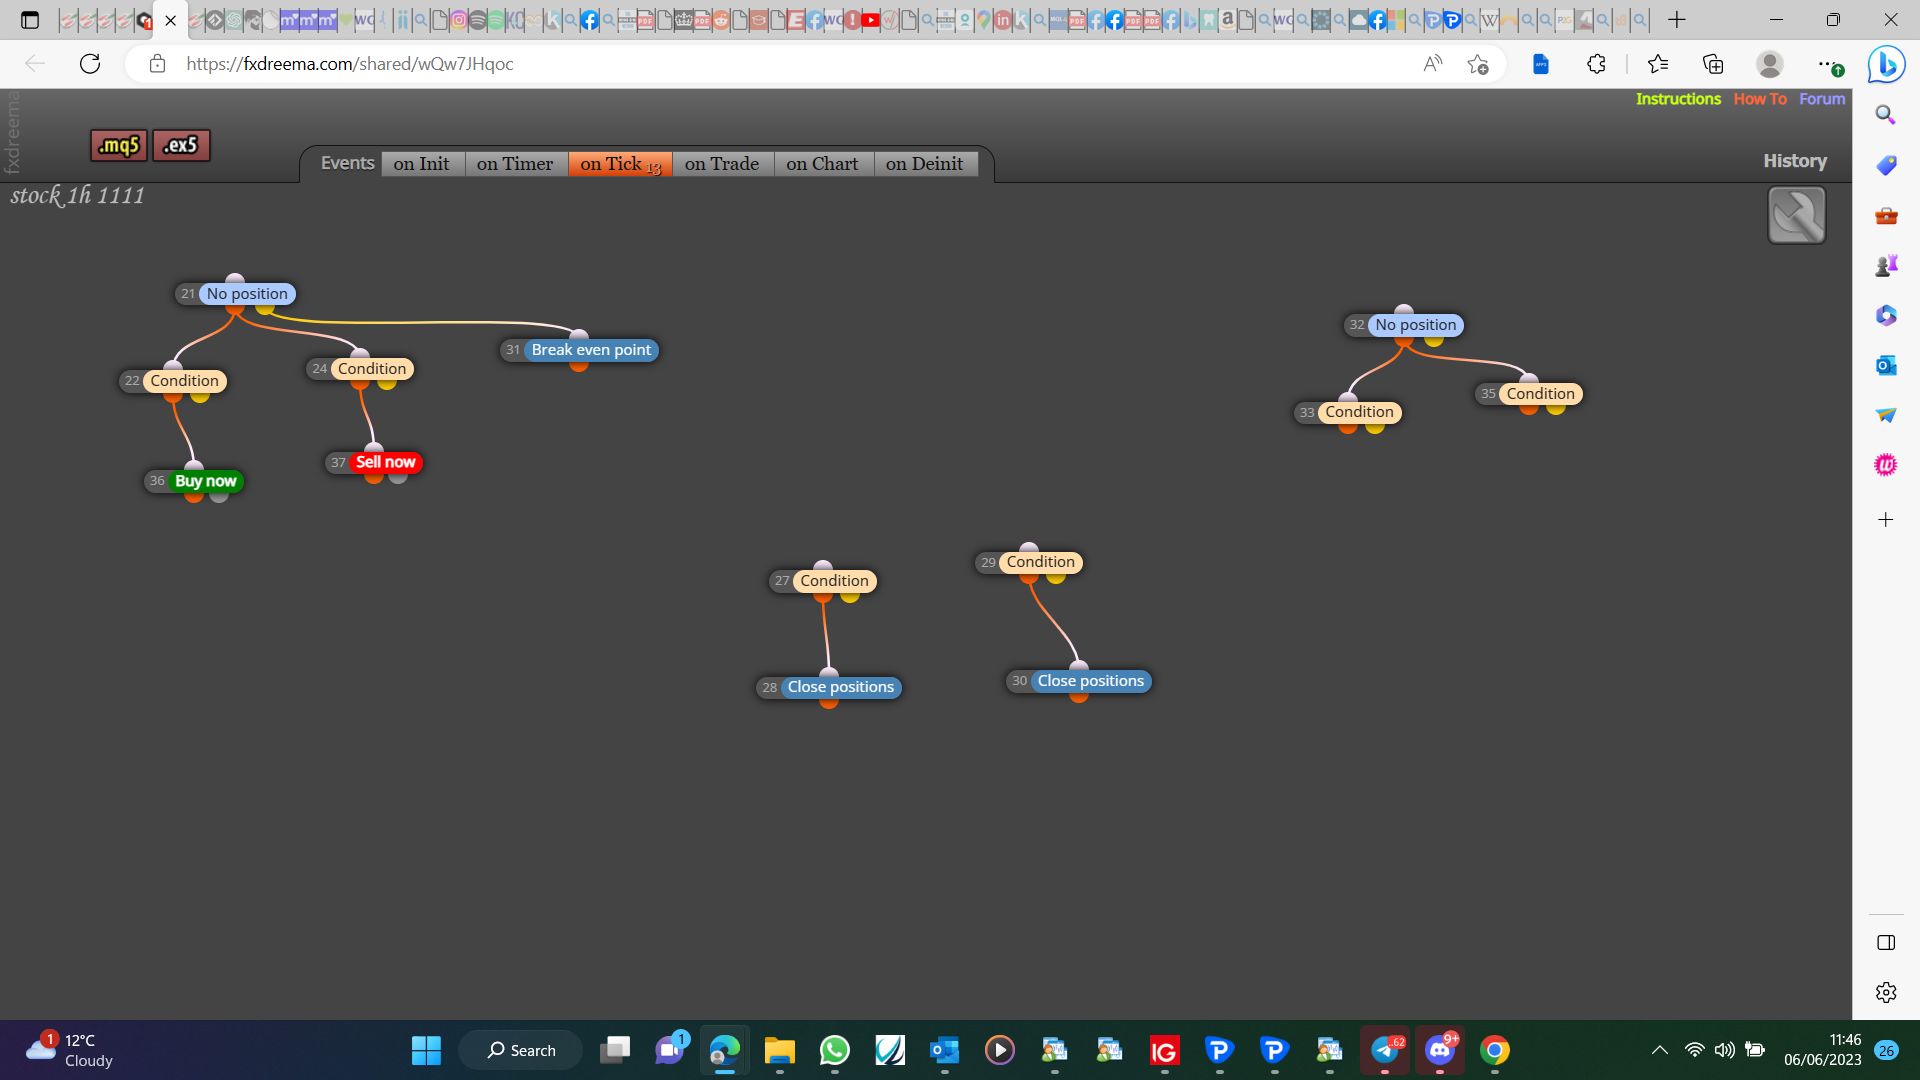Open the Outlook sidebar icon
The image size is (1920, 1080).
(1886, 365)
